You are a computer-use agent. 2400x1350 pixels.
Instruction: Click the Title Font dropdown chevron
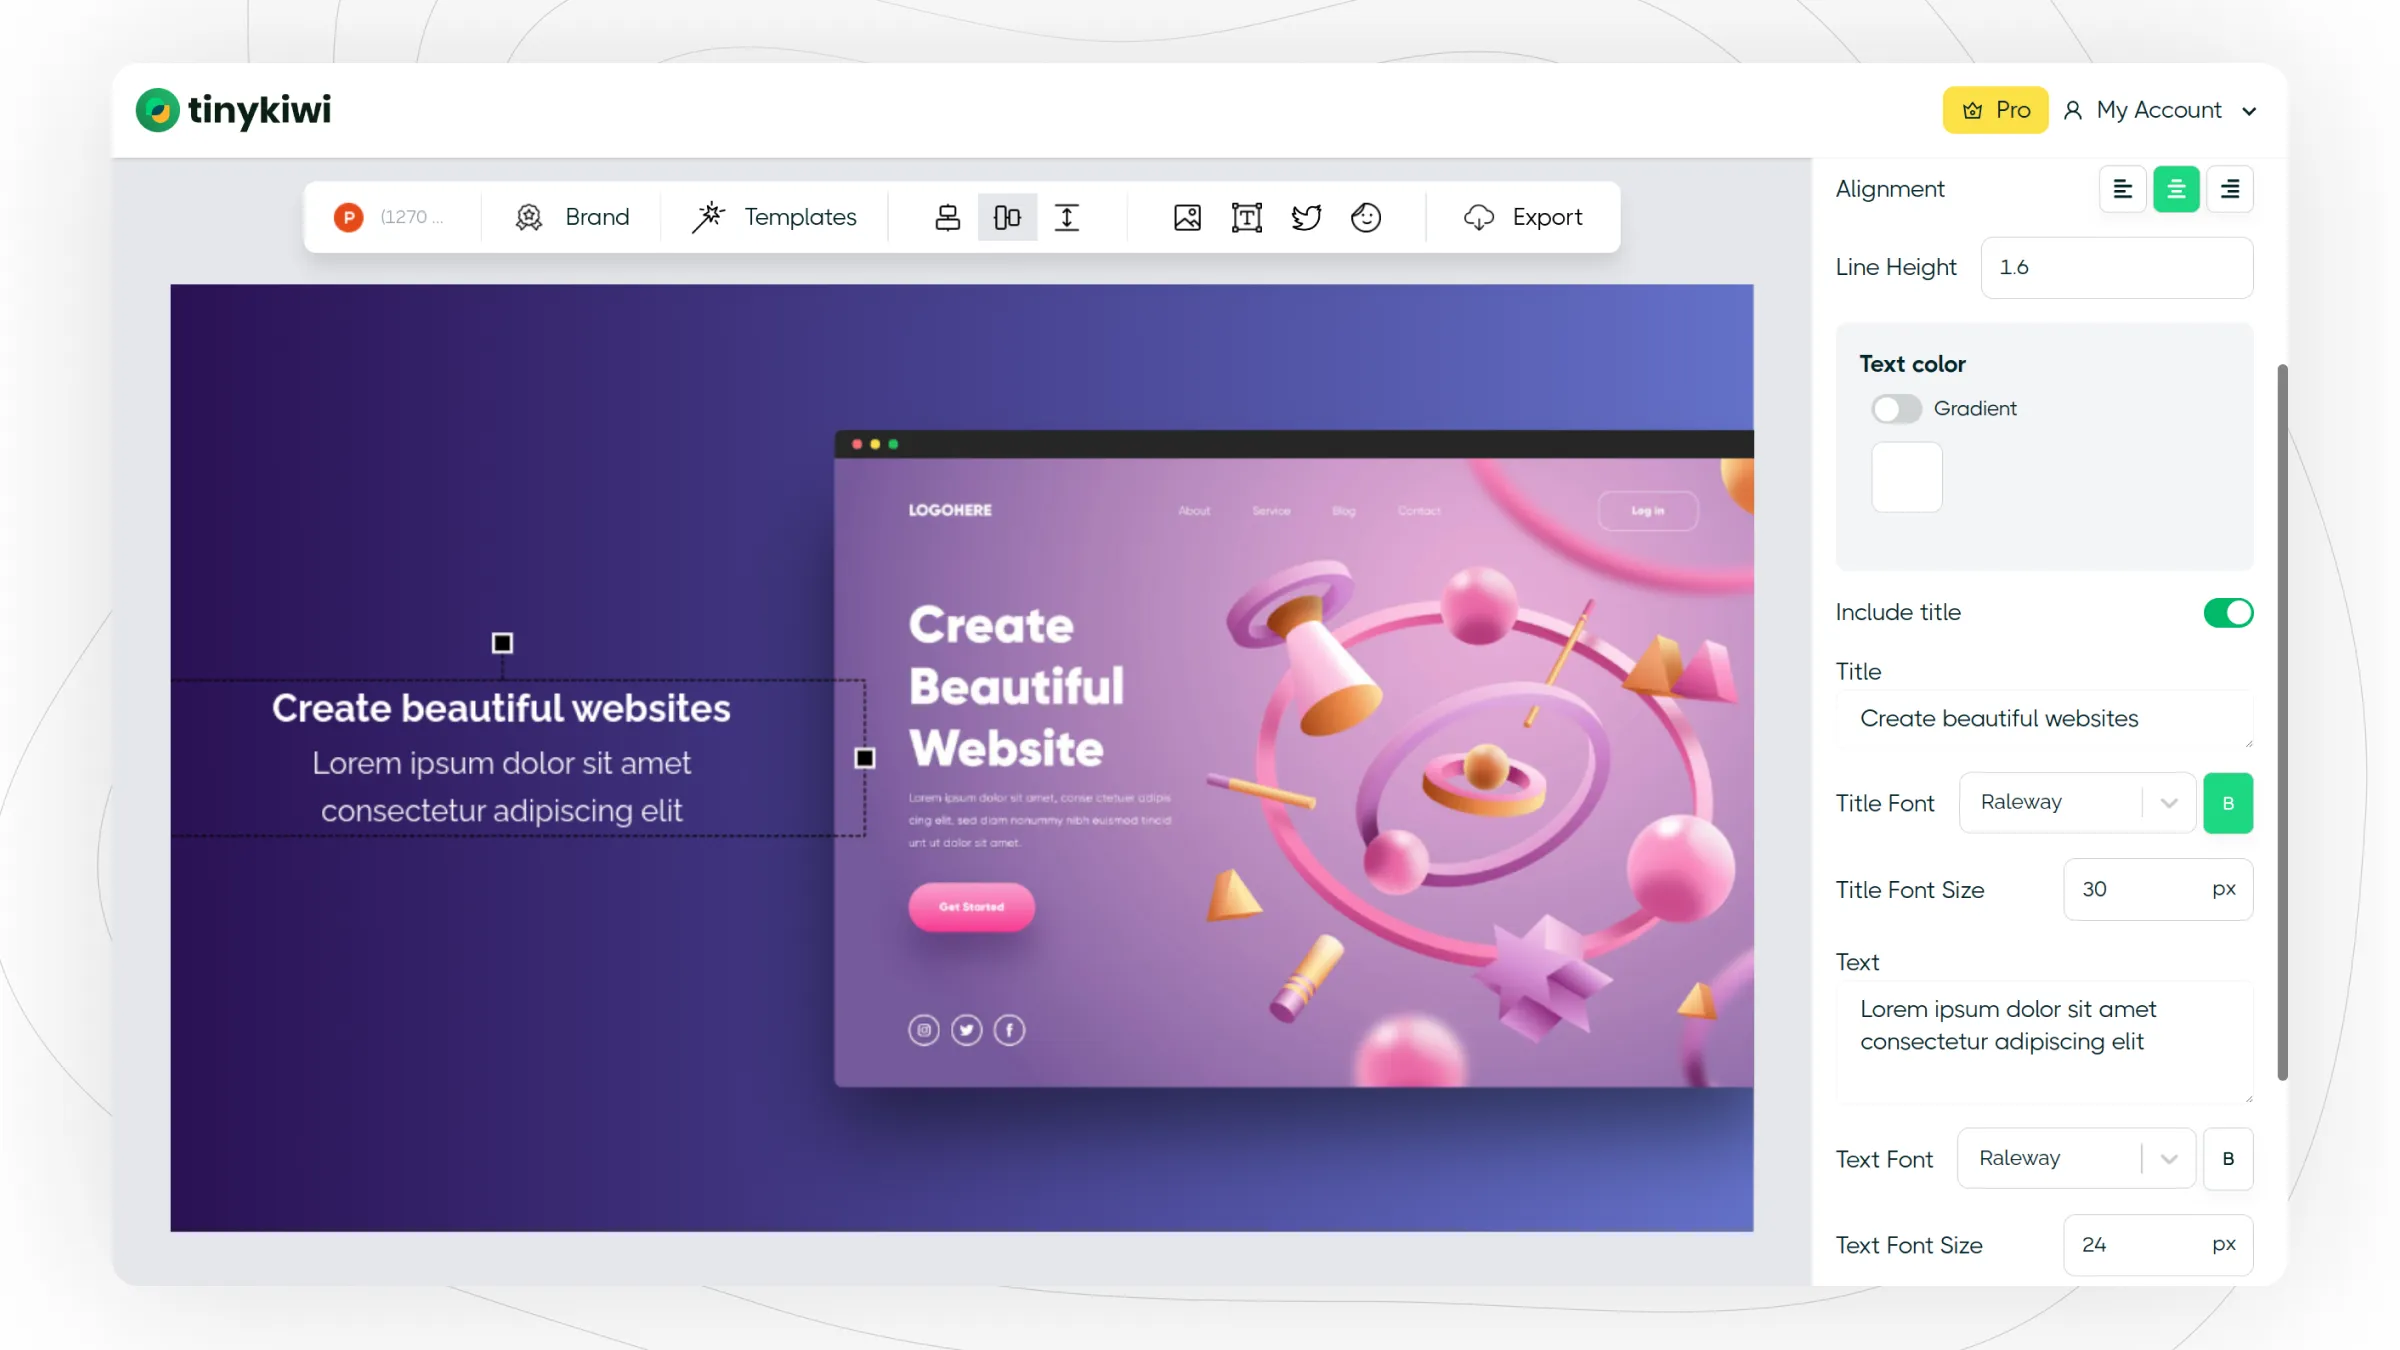(2169, 803)
